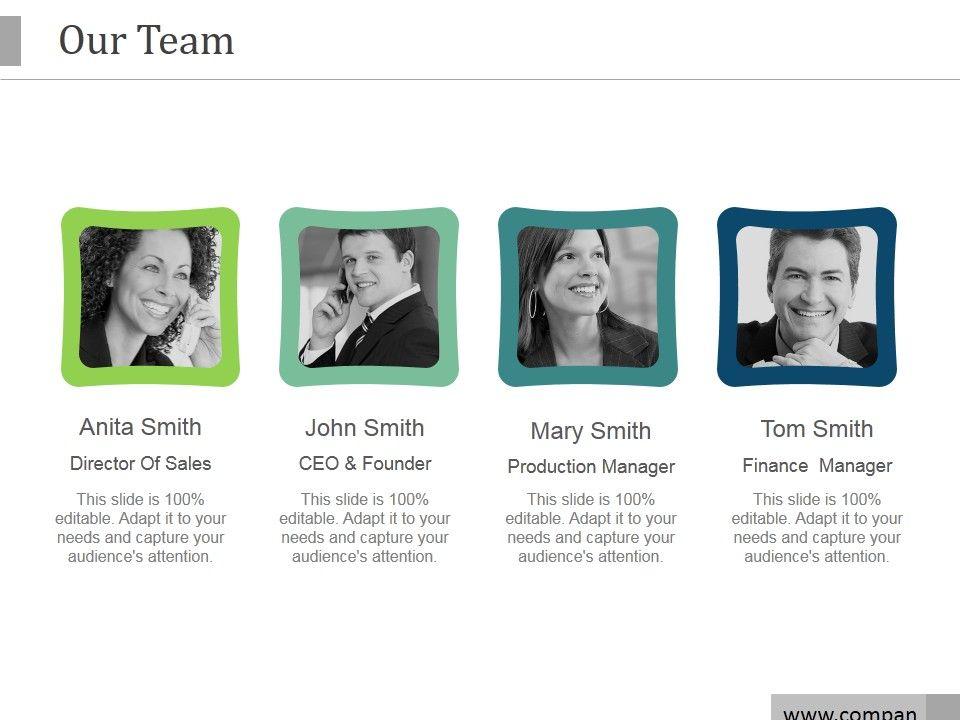Click the description paragraph under Mary Smith

[x=591, y=528]
